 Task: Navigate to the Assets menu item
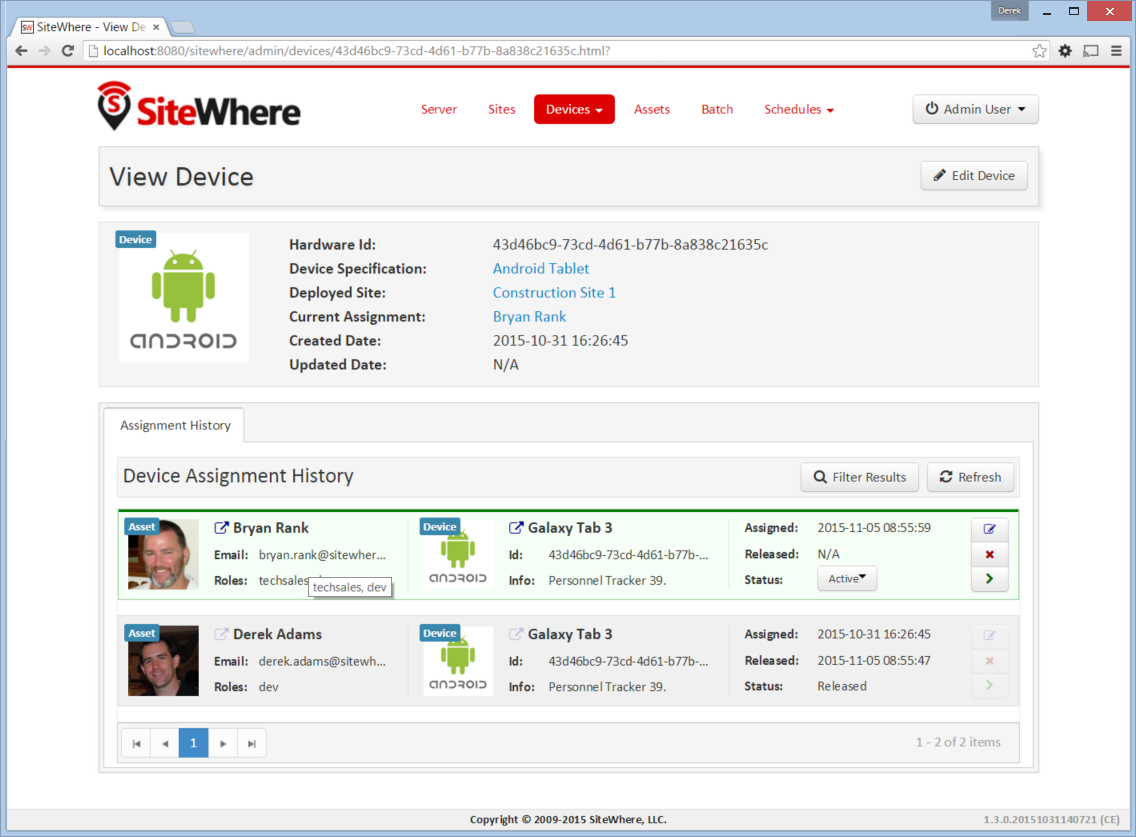point(651,109)
